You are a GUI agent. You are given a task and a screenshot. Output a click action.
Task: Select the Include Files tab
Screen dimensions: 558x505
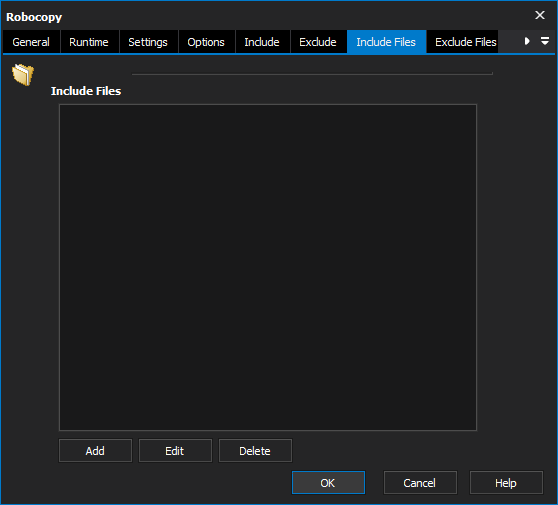pos(386,42)
